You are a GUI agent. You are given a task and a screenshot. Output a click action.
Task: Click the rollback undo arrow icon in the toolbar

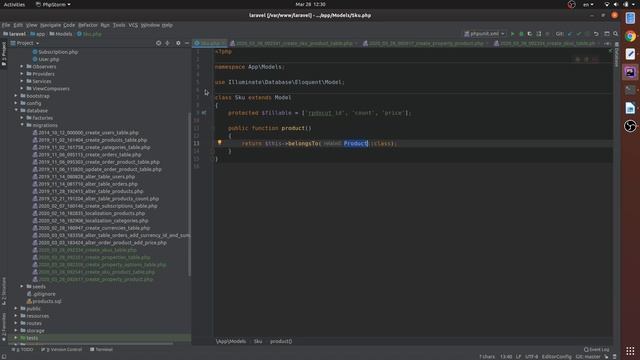[x=596, y=34]
